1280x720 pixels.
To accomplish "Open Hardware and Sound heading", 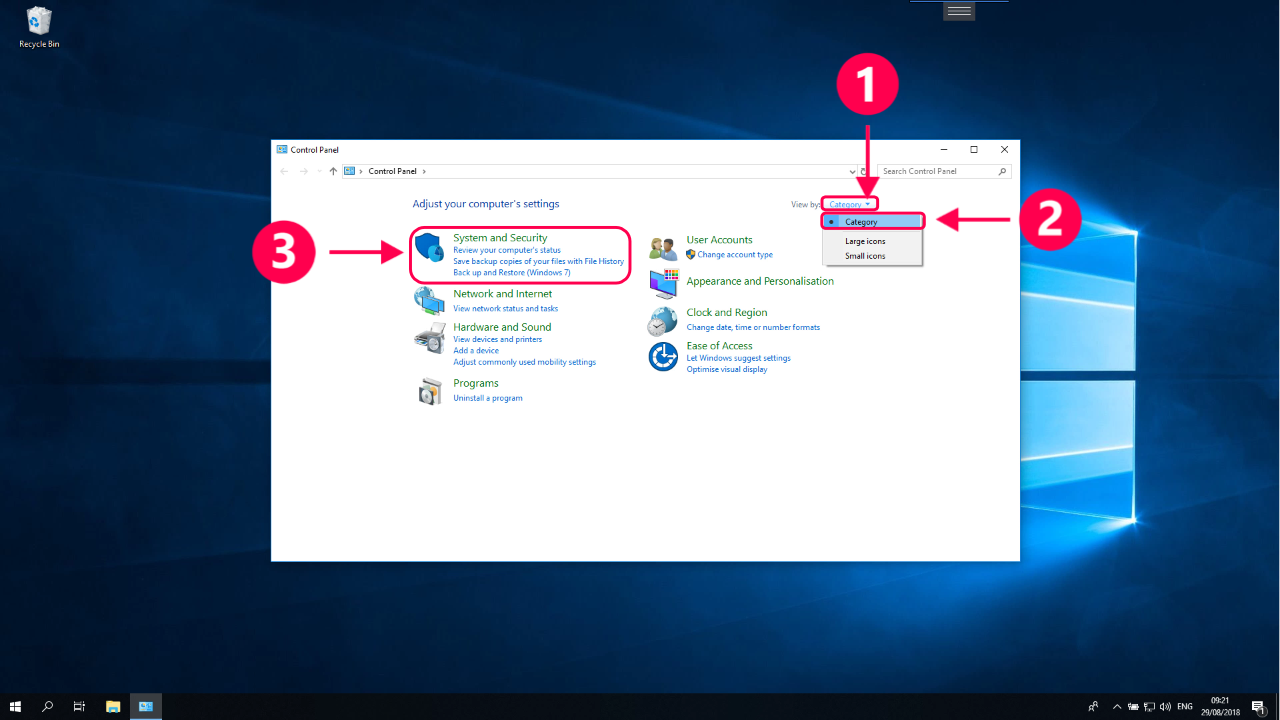I will [x=502, y=327].
